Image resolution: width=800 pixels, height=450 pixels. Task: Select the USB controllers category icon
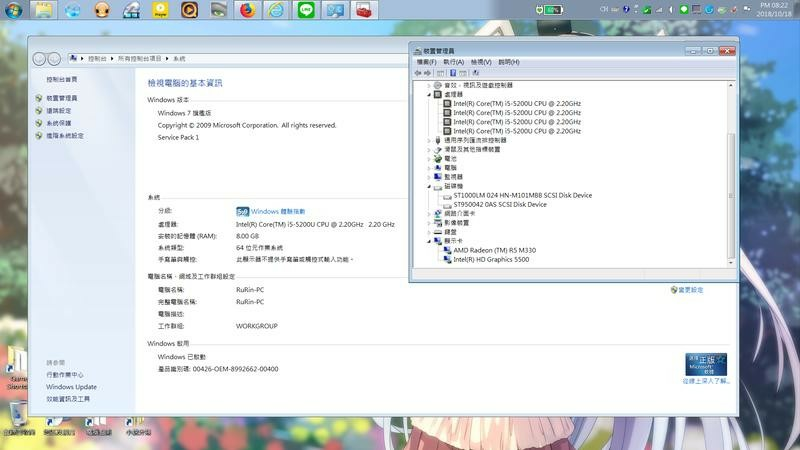[x=438, y=140]
